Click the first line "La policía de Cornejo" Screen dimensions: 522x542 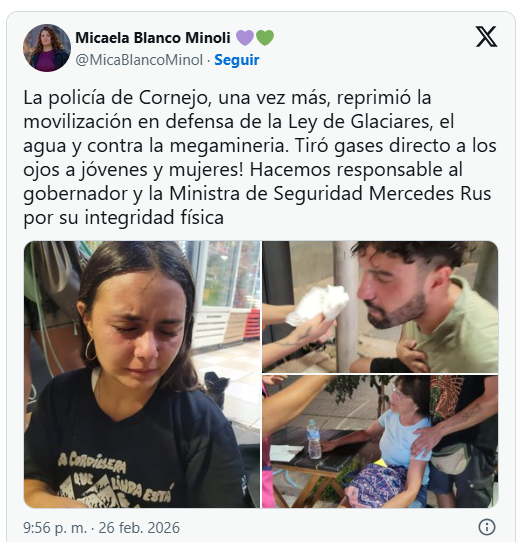click(x=116, y=98)
